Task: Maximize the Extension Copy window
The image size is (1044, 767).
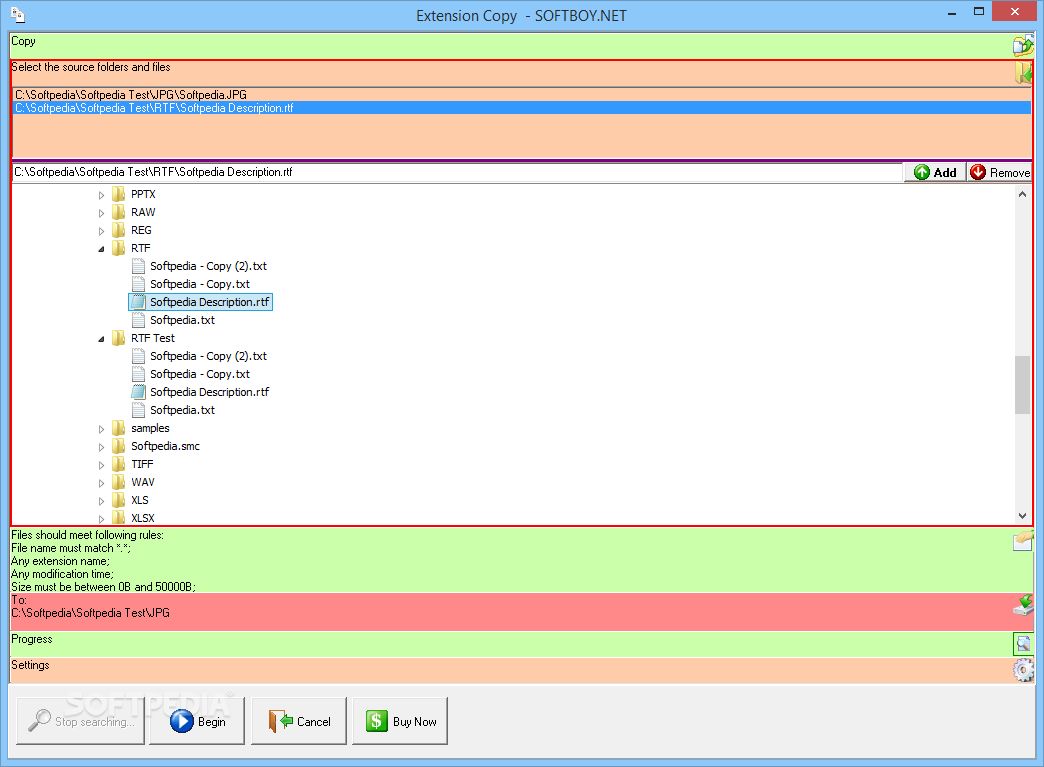Action: coord(979,12)
